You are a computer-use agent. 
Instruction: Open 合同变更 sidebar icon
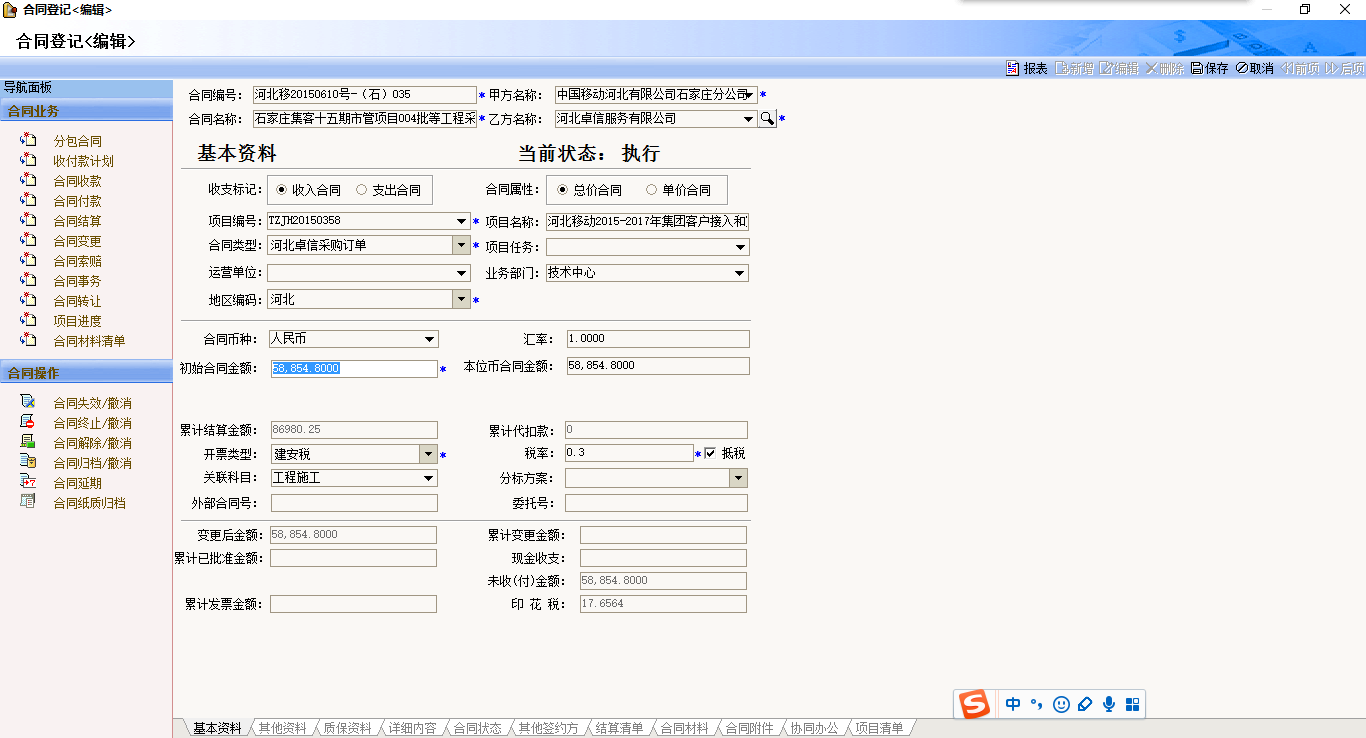(x=28, y=241)
